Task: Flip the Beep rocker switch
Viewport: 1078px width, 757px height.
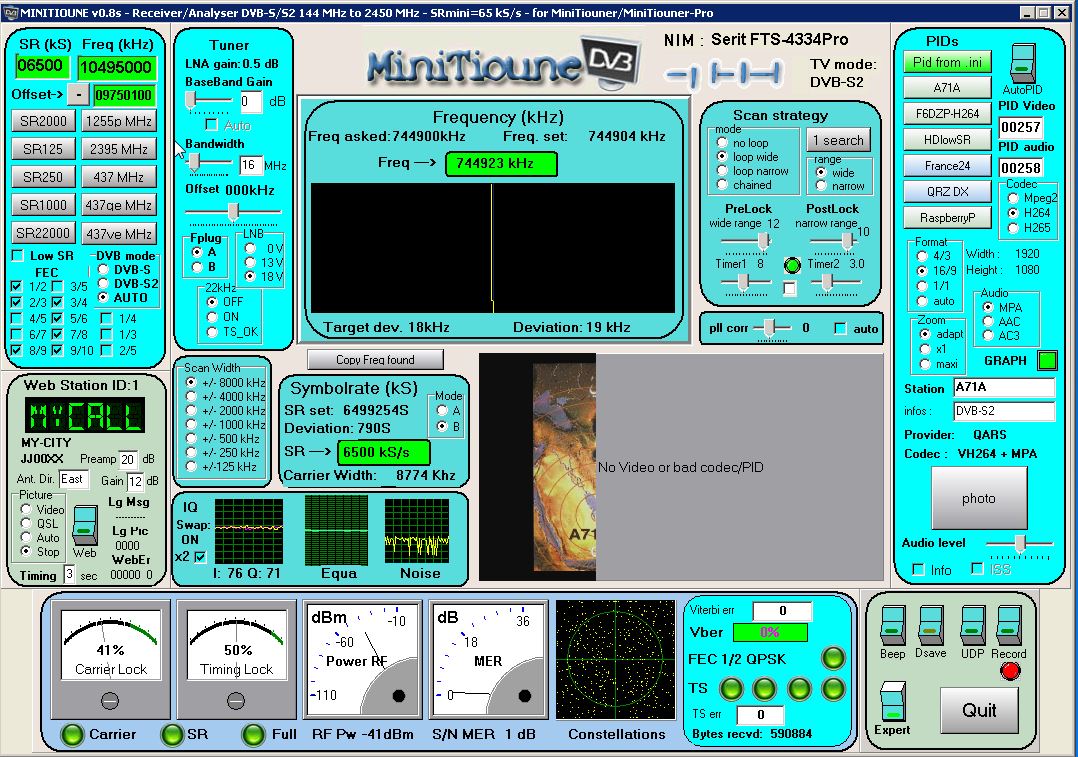Action: pyautogui.click(x=893, y=625)
